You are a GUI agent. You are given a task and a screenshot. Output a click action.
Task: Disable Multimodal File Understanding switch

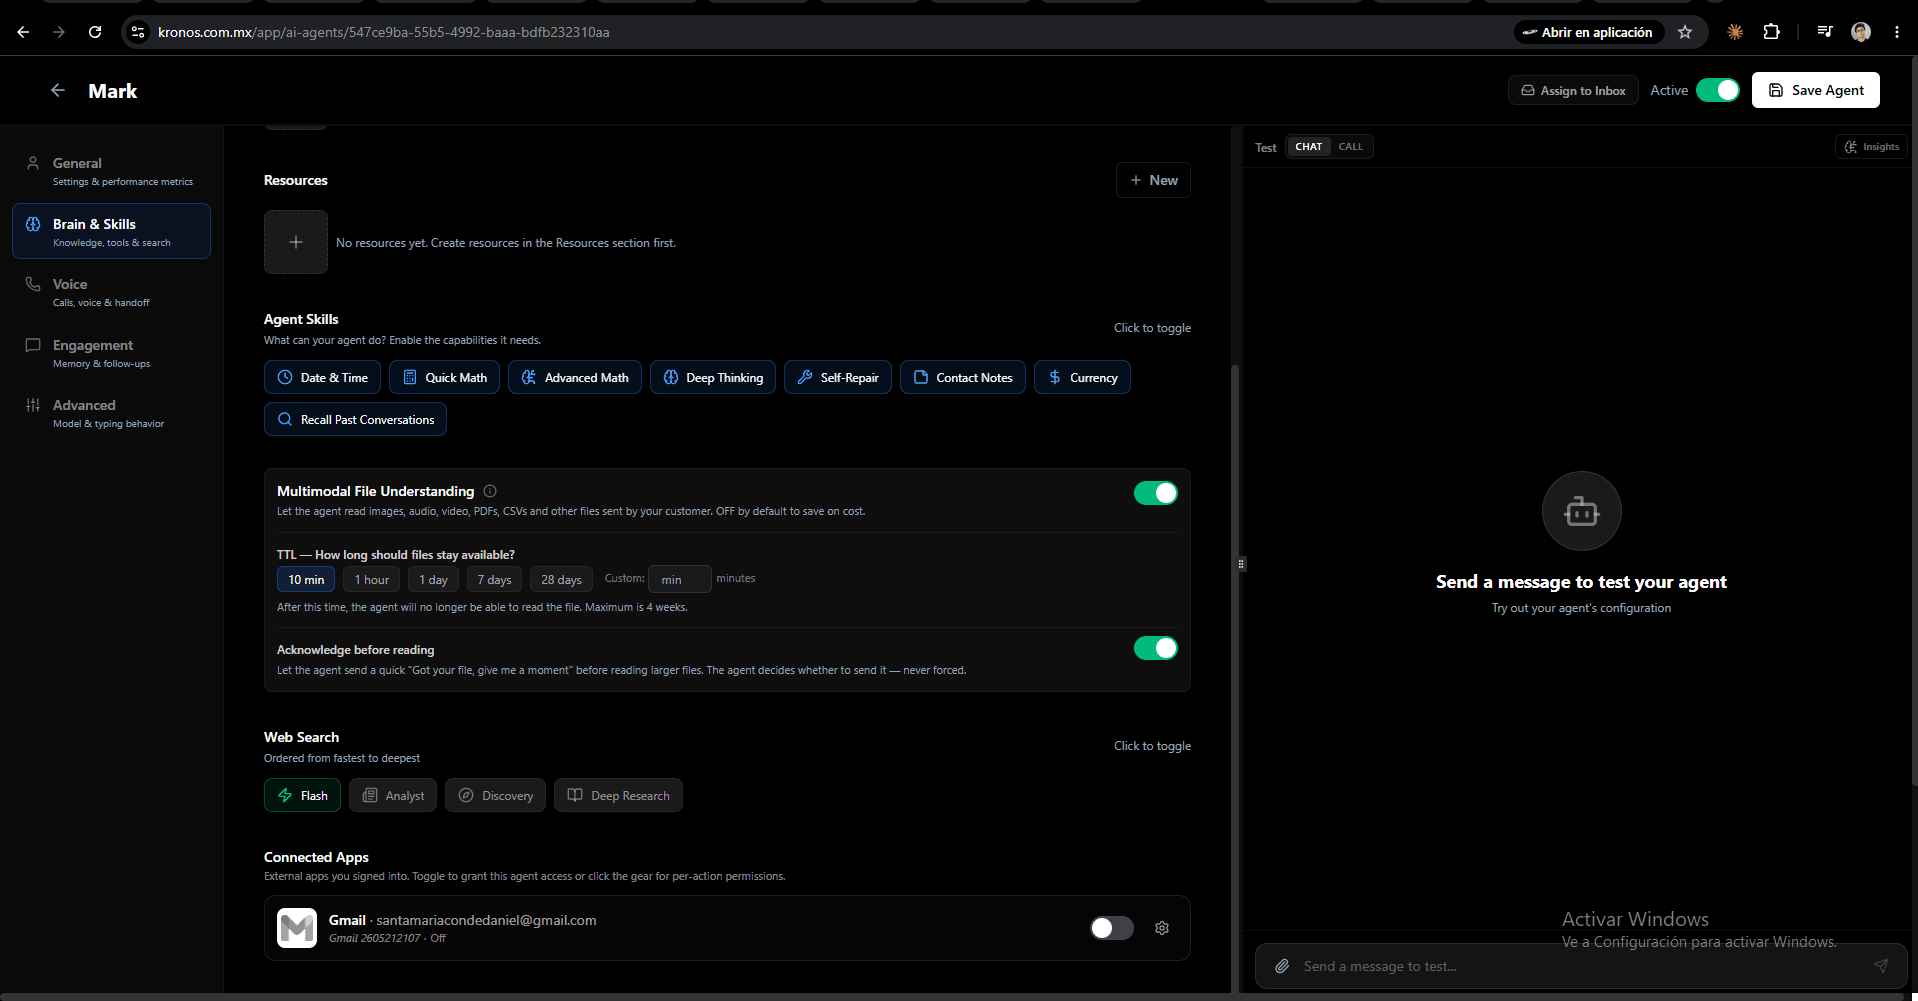pos(1155,493)
